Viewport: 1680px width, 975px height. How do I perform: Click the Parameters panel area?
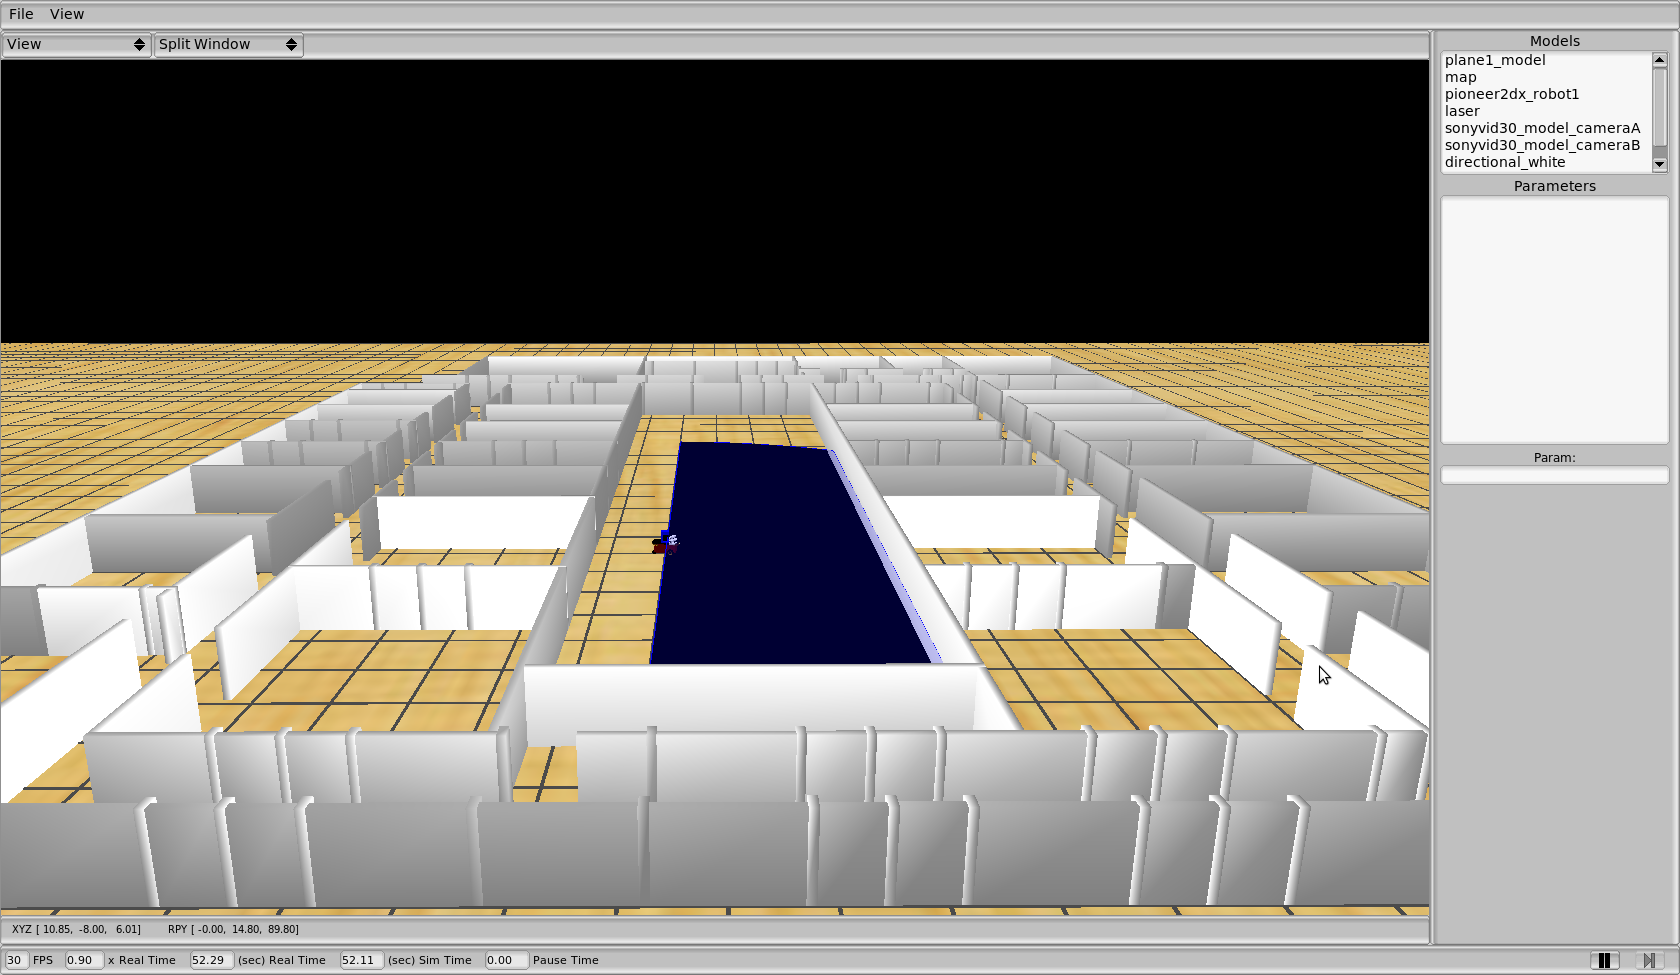tap(1555, 320)
